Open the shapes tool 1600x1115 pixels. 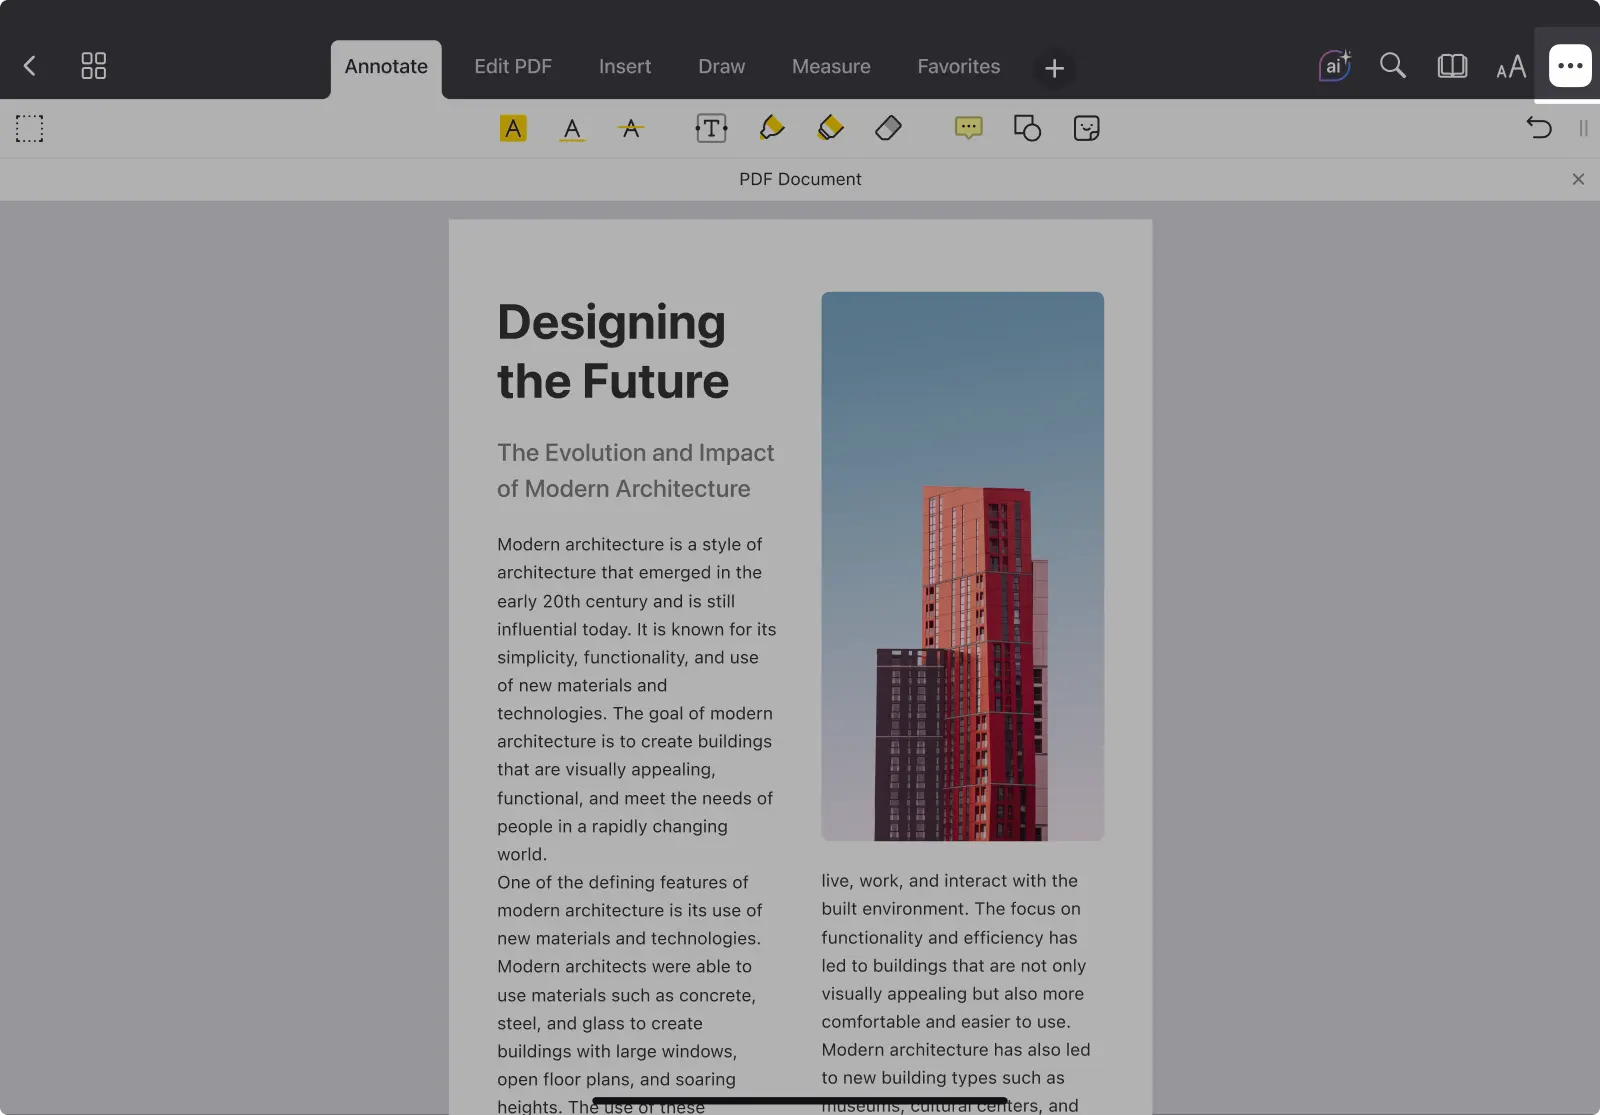tap(1027, 128)
